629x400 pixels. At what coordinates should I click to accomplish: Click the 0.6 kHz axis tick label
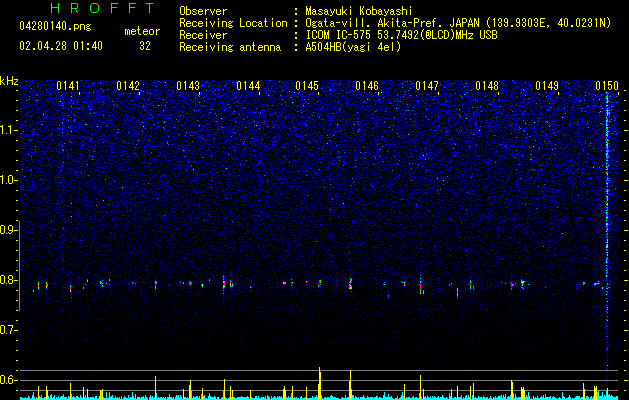(x=7, y=380)
